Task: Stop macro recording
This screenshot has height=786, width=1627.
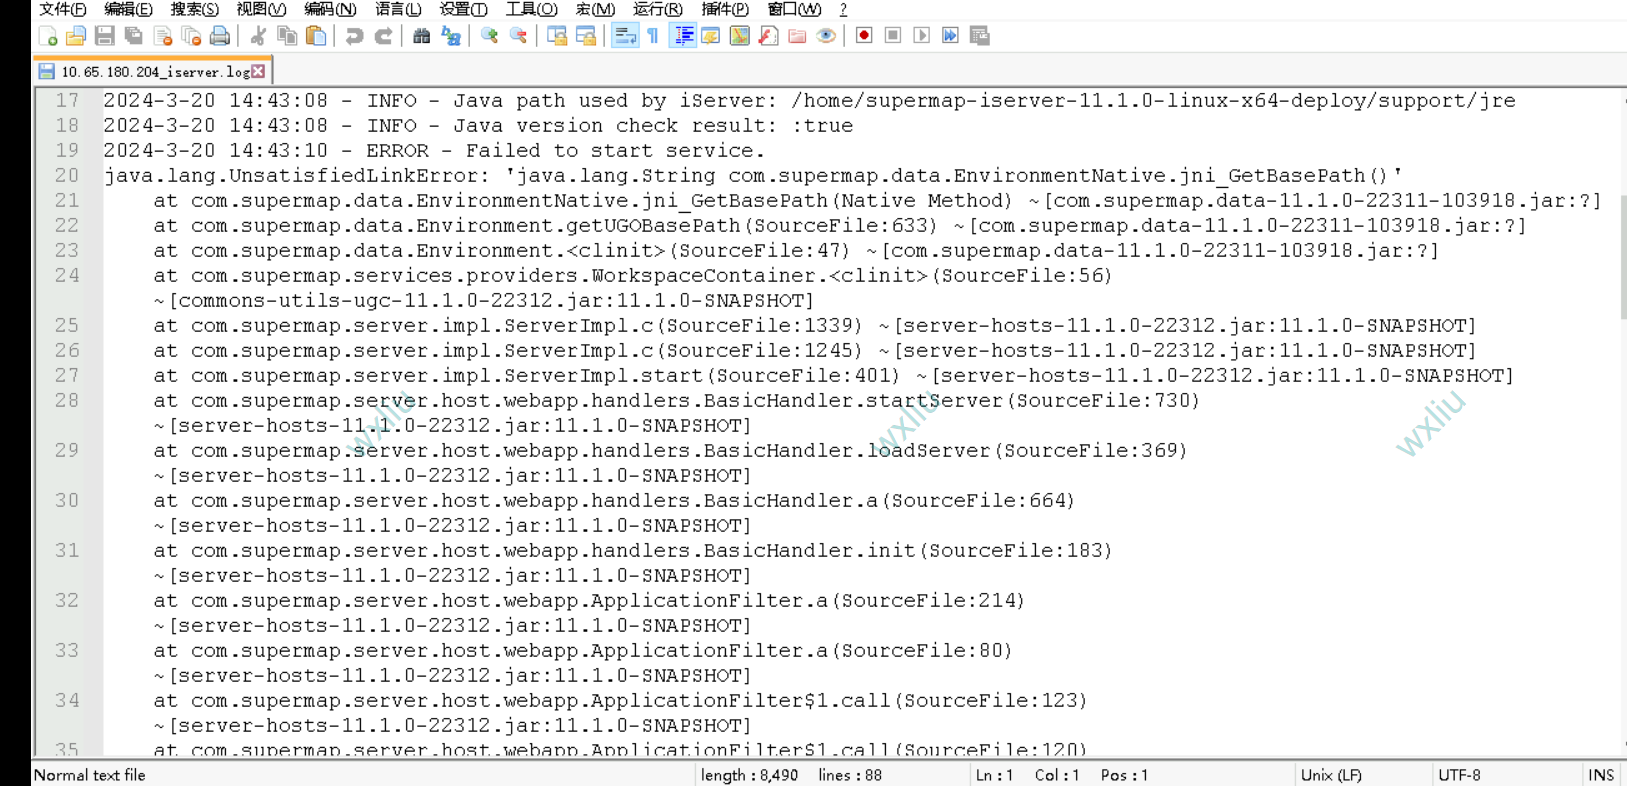Action: pos(893,36)
